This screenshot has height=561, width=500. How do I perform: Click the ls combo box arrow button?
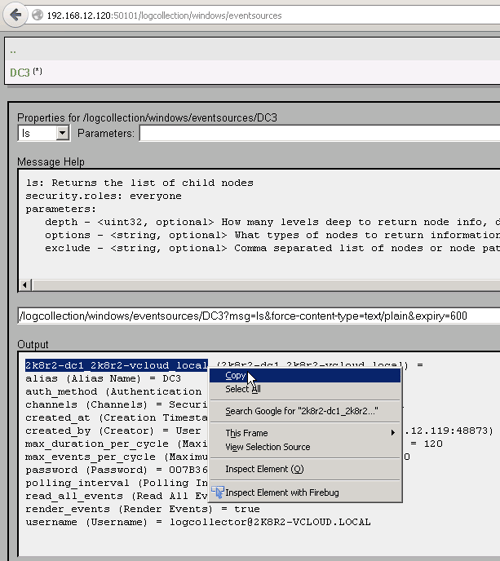pyautogui.click(x=63, y=133)
